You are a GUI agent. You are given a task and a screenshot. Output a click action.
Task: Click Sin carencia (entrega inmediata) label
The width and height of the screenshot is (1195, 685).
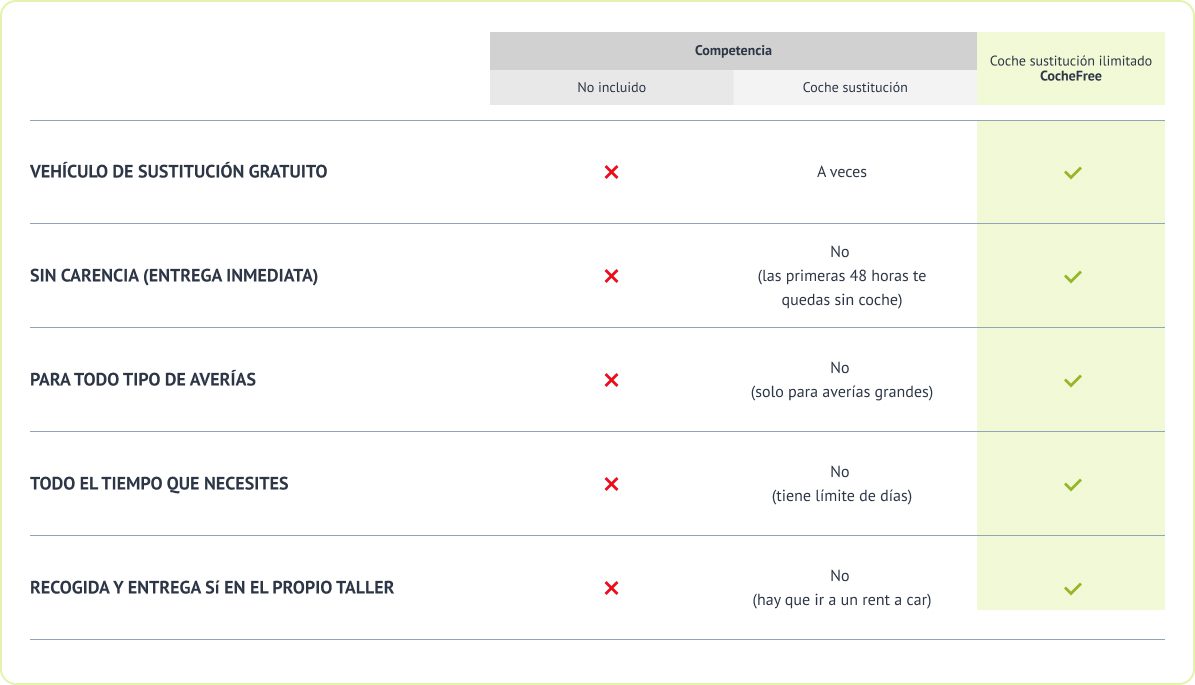click(x=174, y=275)
